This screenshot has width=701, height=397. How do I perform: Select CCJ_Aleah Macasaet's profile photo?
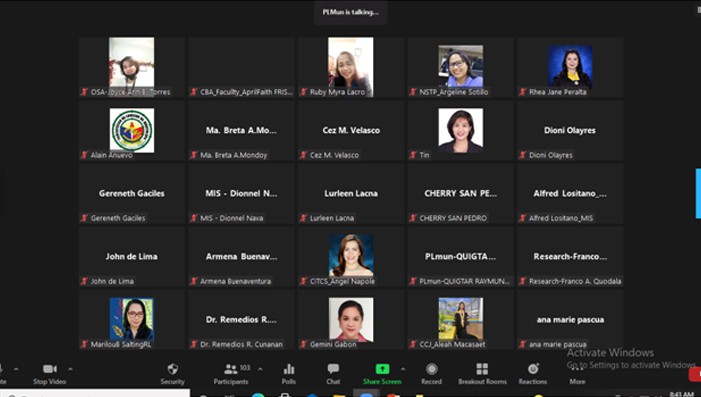pos(460,319)
